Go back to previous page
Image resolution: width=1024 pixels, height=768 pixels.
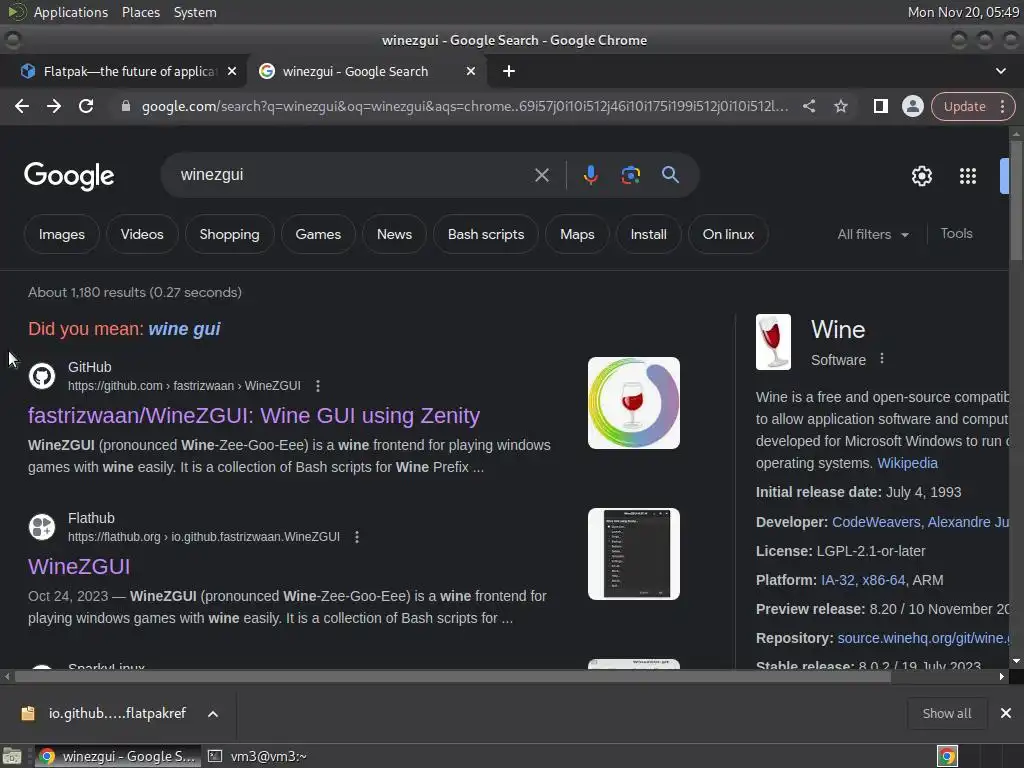coord(22,106)
